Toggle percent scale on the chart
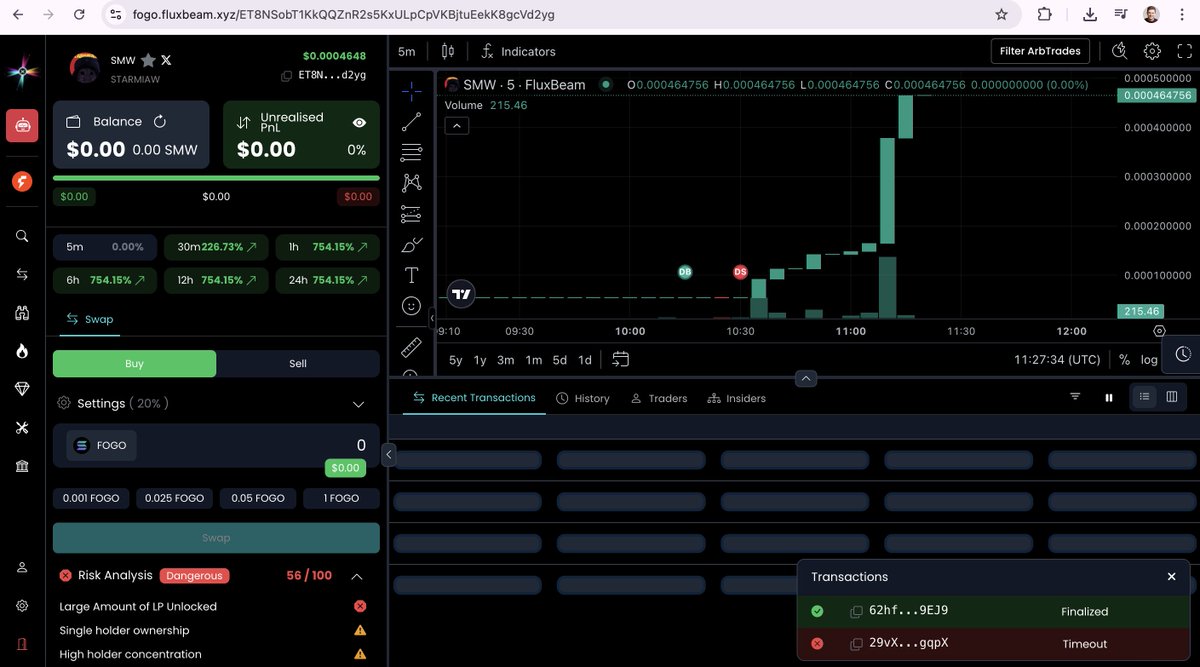 pos(1124,360)
